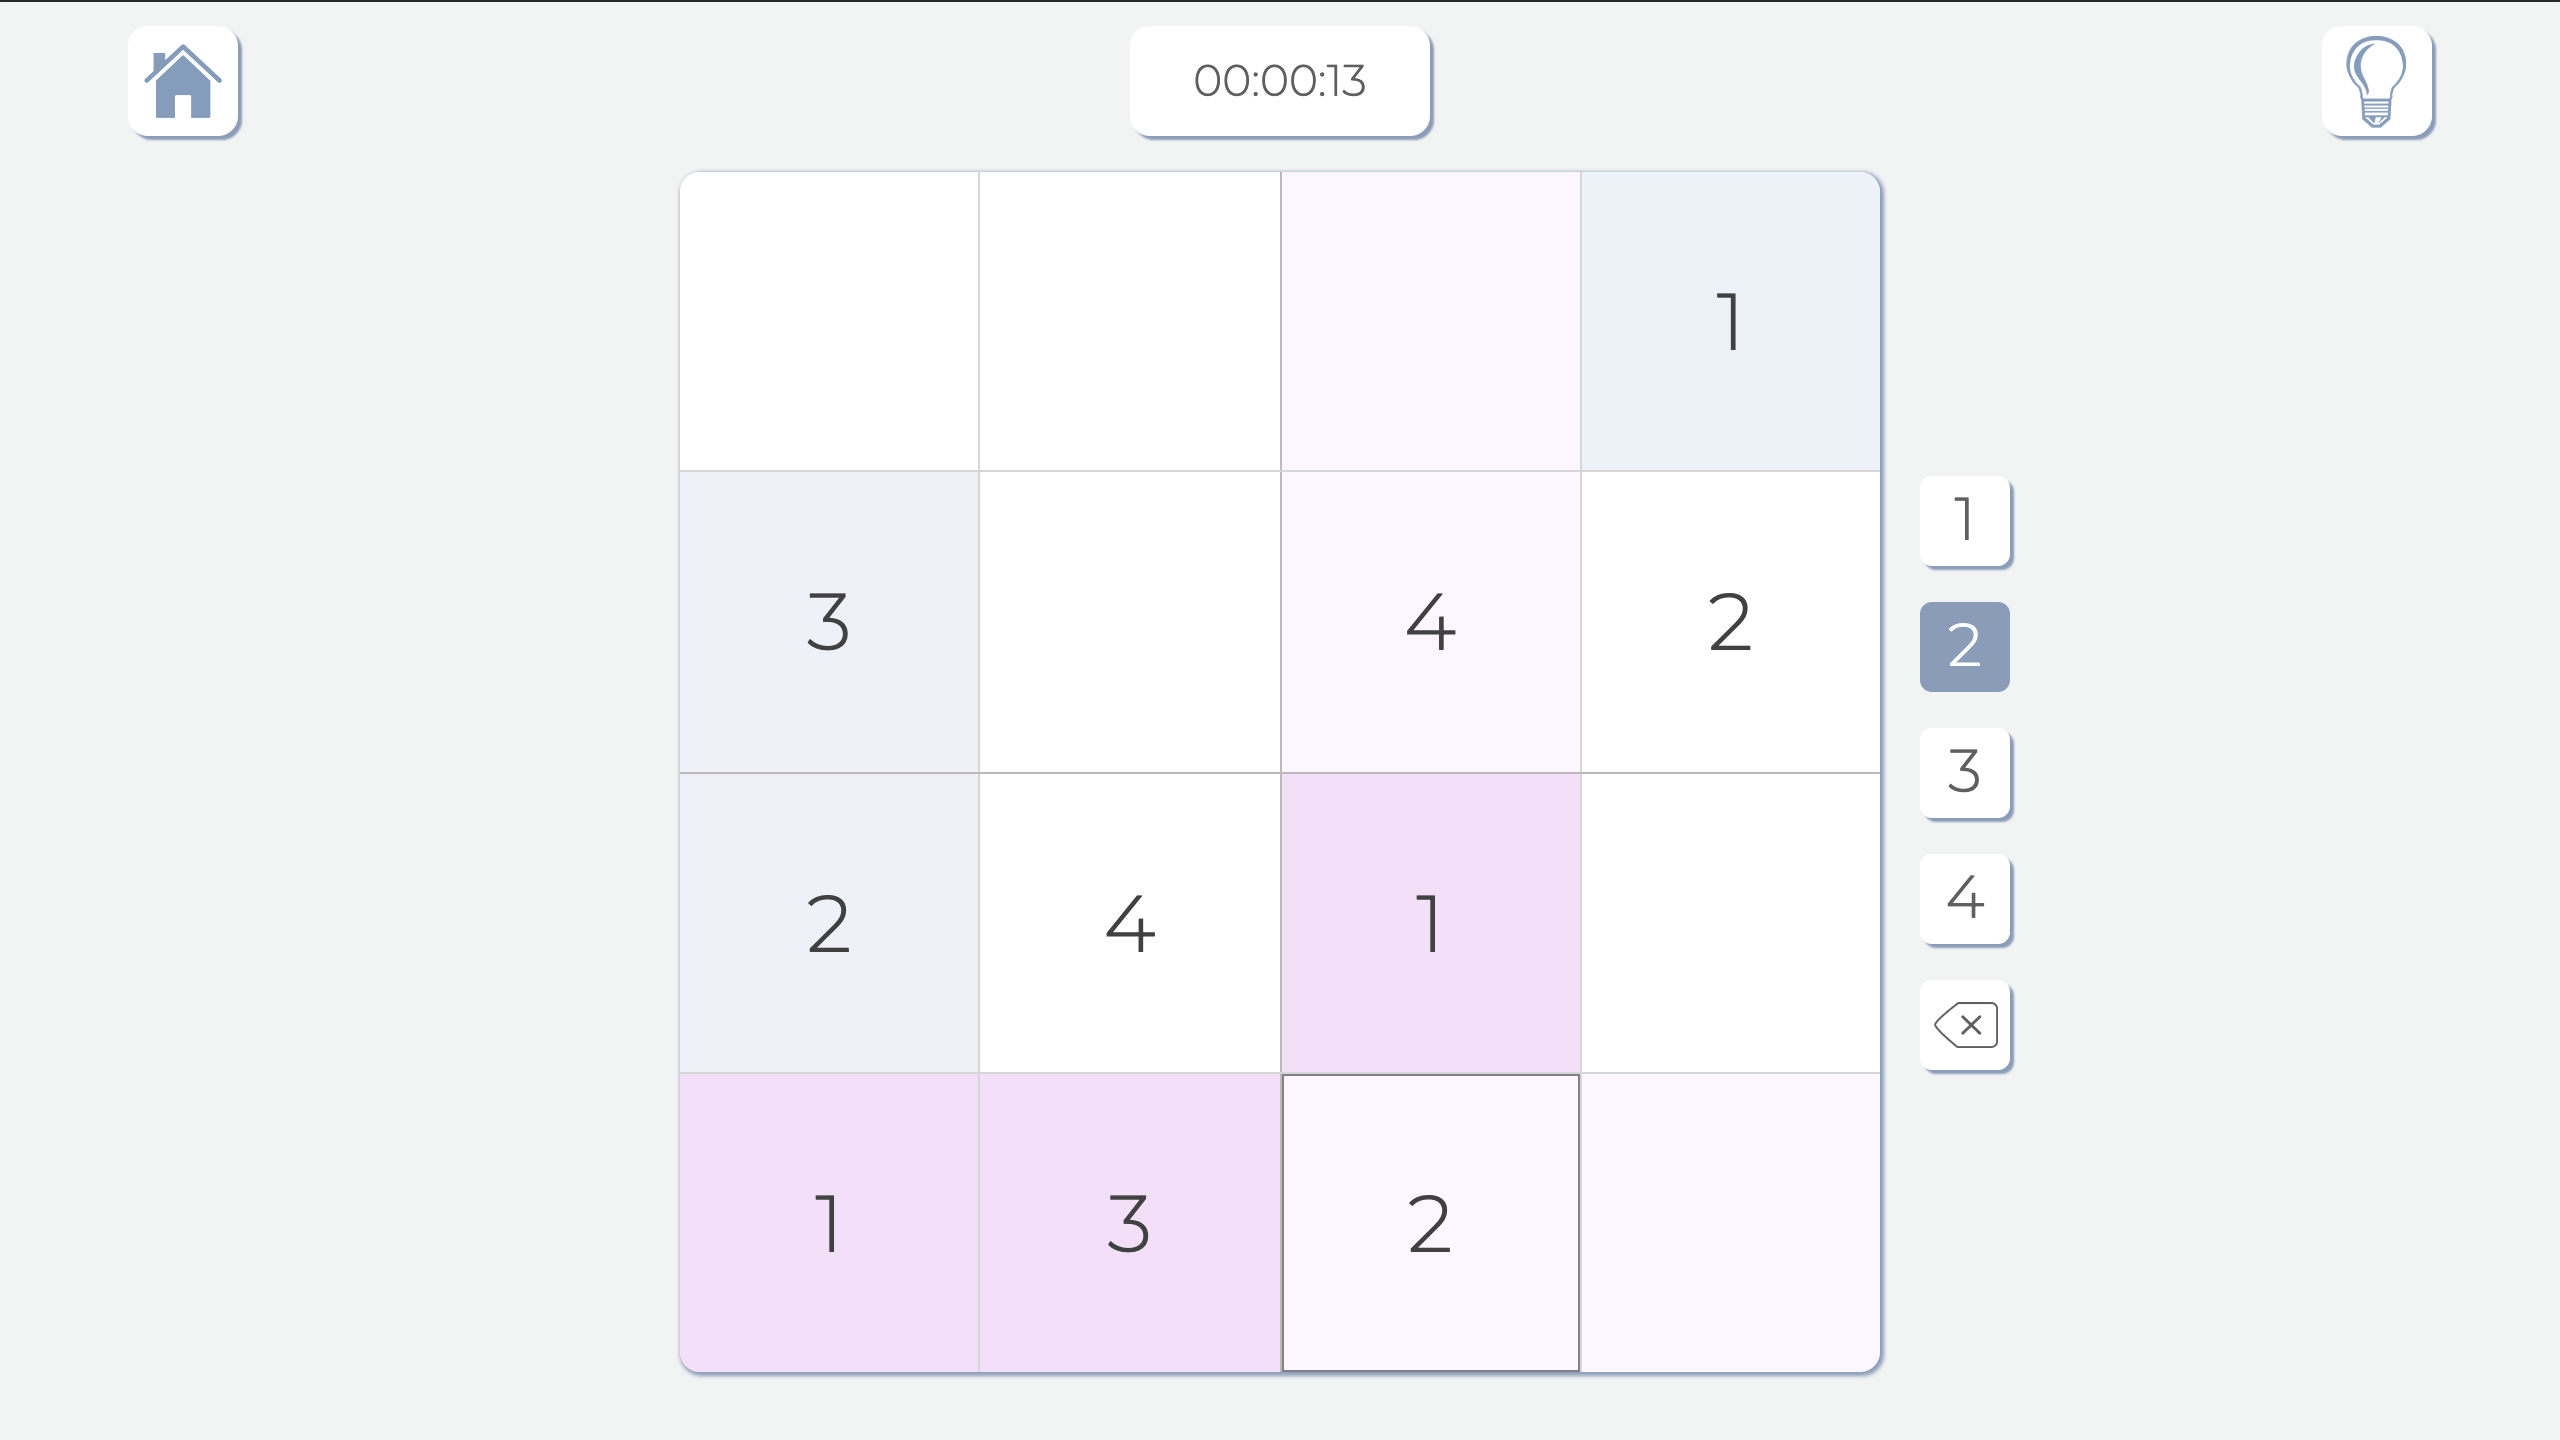Image resolution: width=2560 pixels, height=1440 pixels.
Task: Click the timer showing 00:00:13
Action: (x=1280, y=82)
